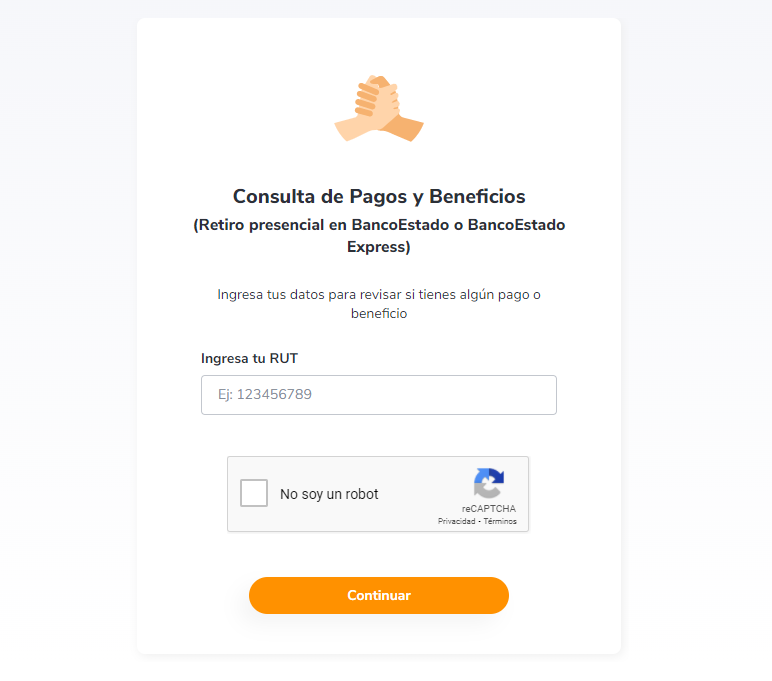Click the "Ingresa tu RUT" field label
772x681 pixels.
249,358
